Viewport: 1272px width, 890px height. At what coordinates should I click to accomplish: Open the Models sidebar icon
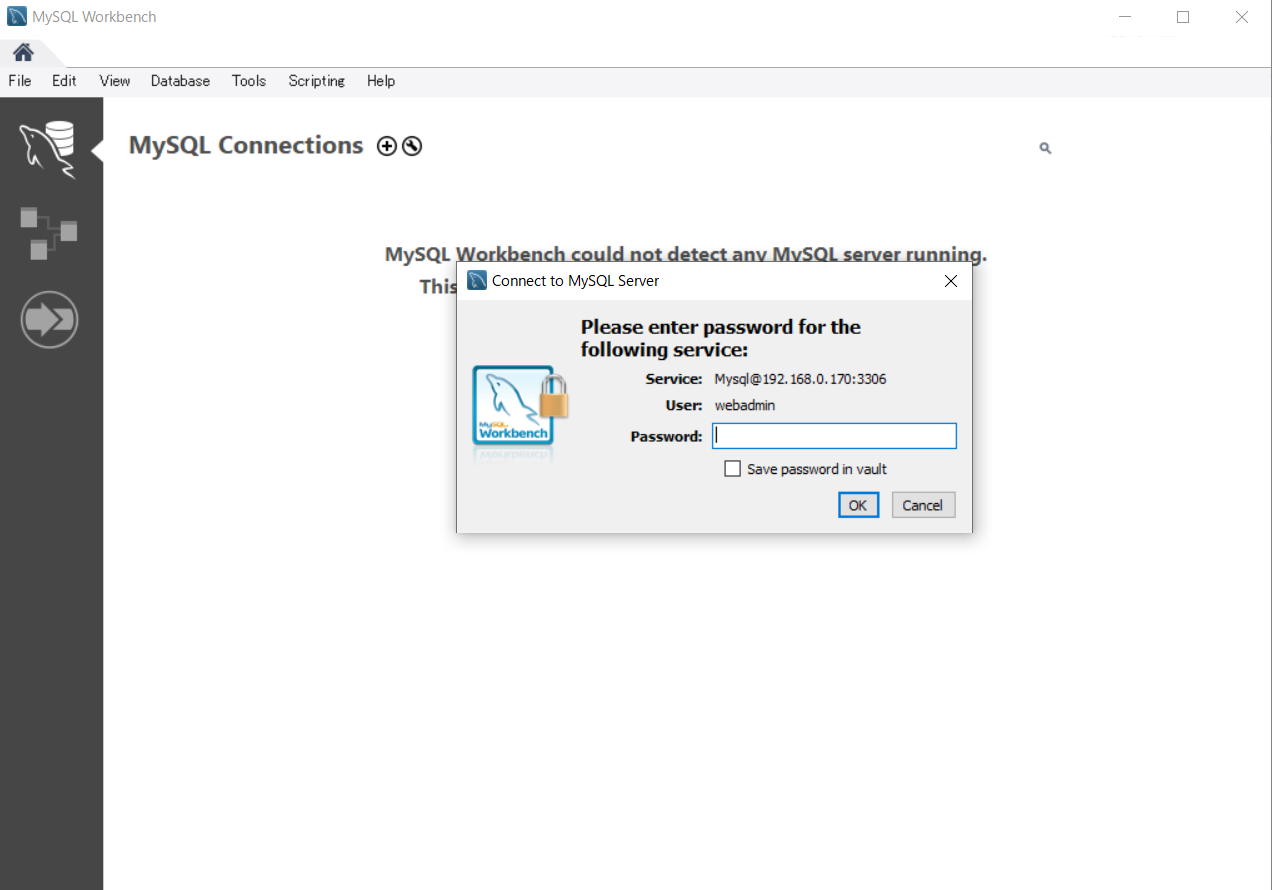(x=48, y=233)
